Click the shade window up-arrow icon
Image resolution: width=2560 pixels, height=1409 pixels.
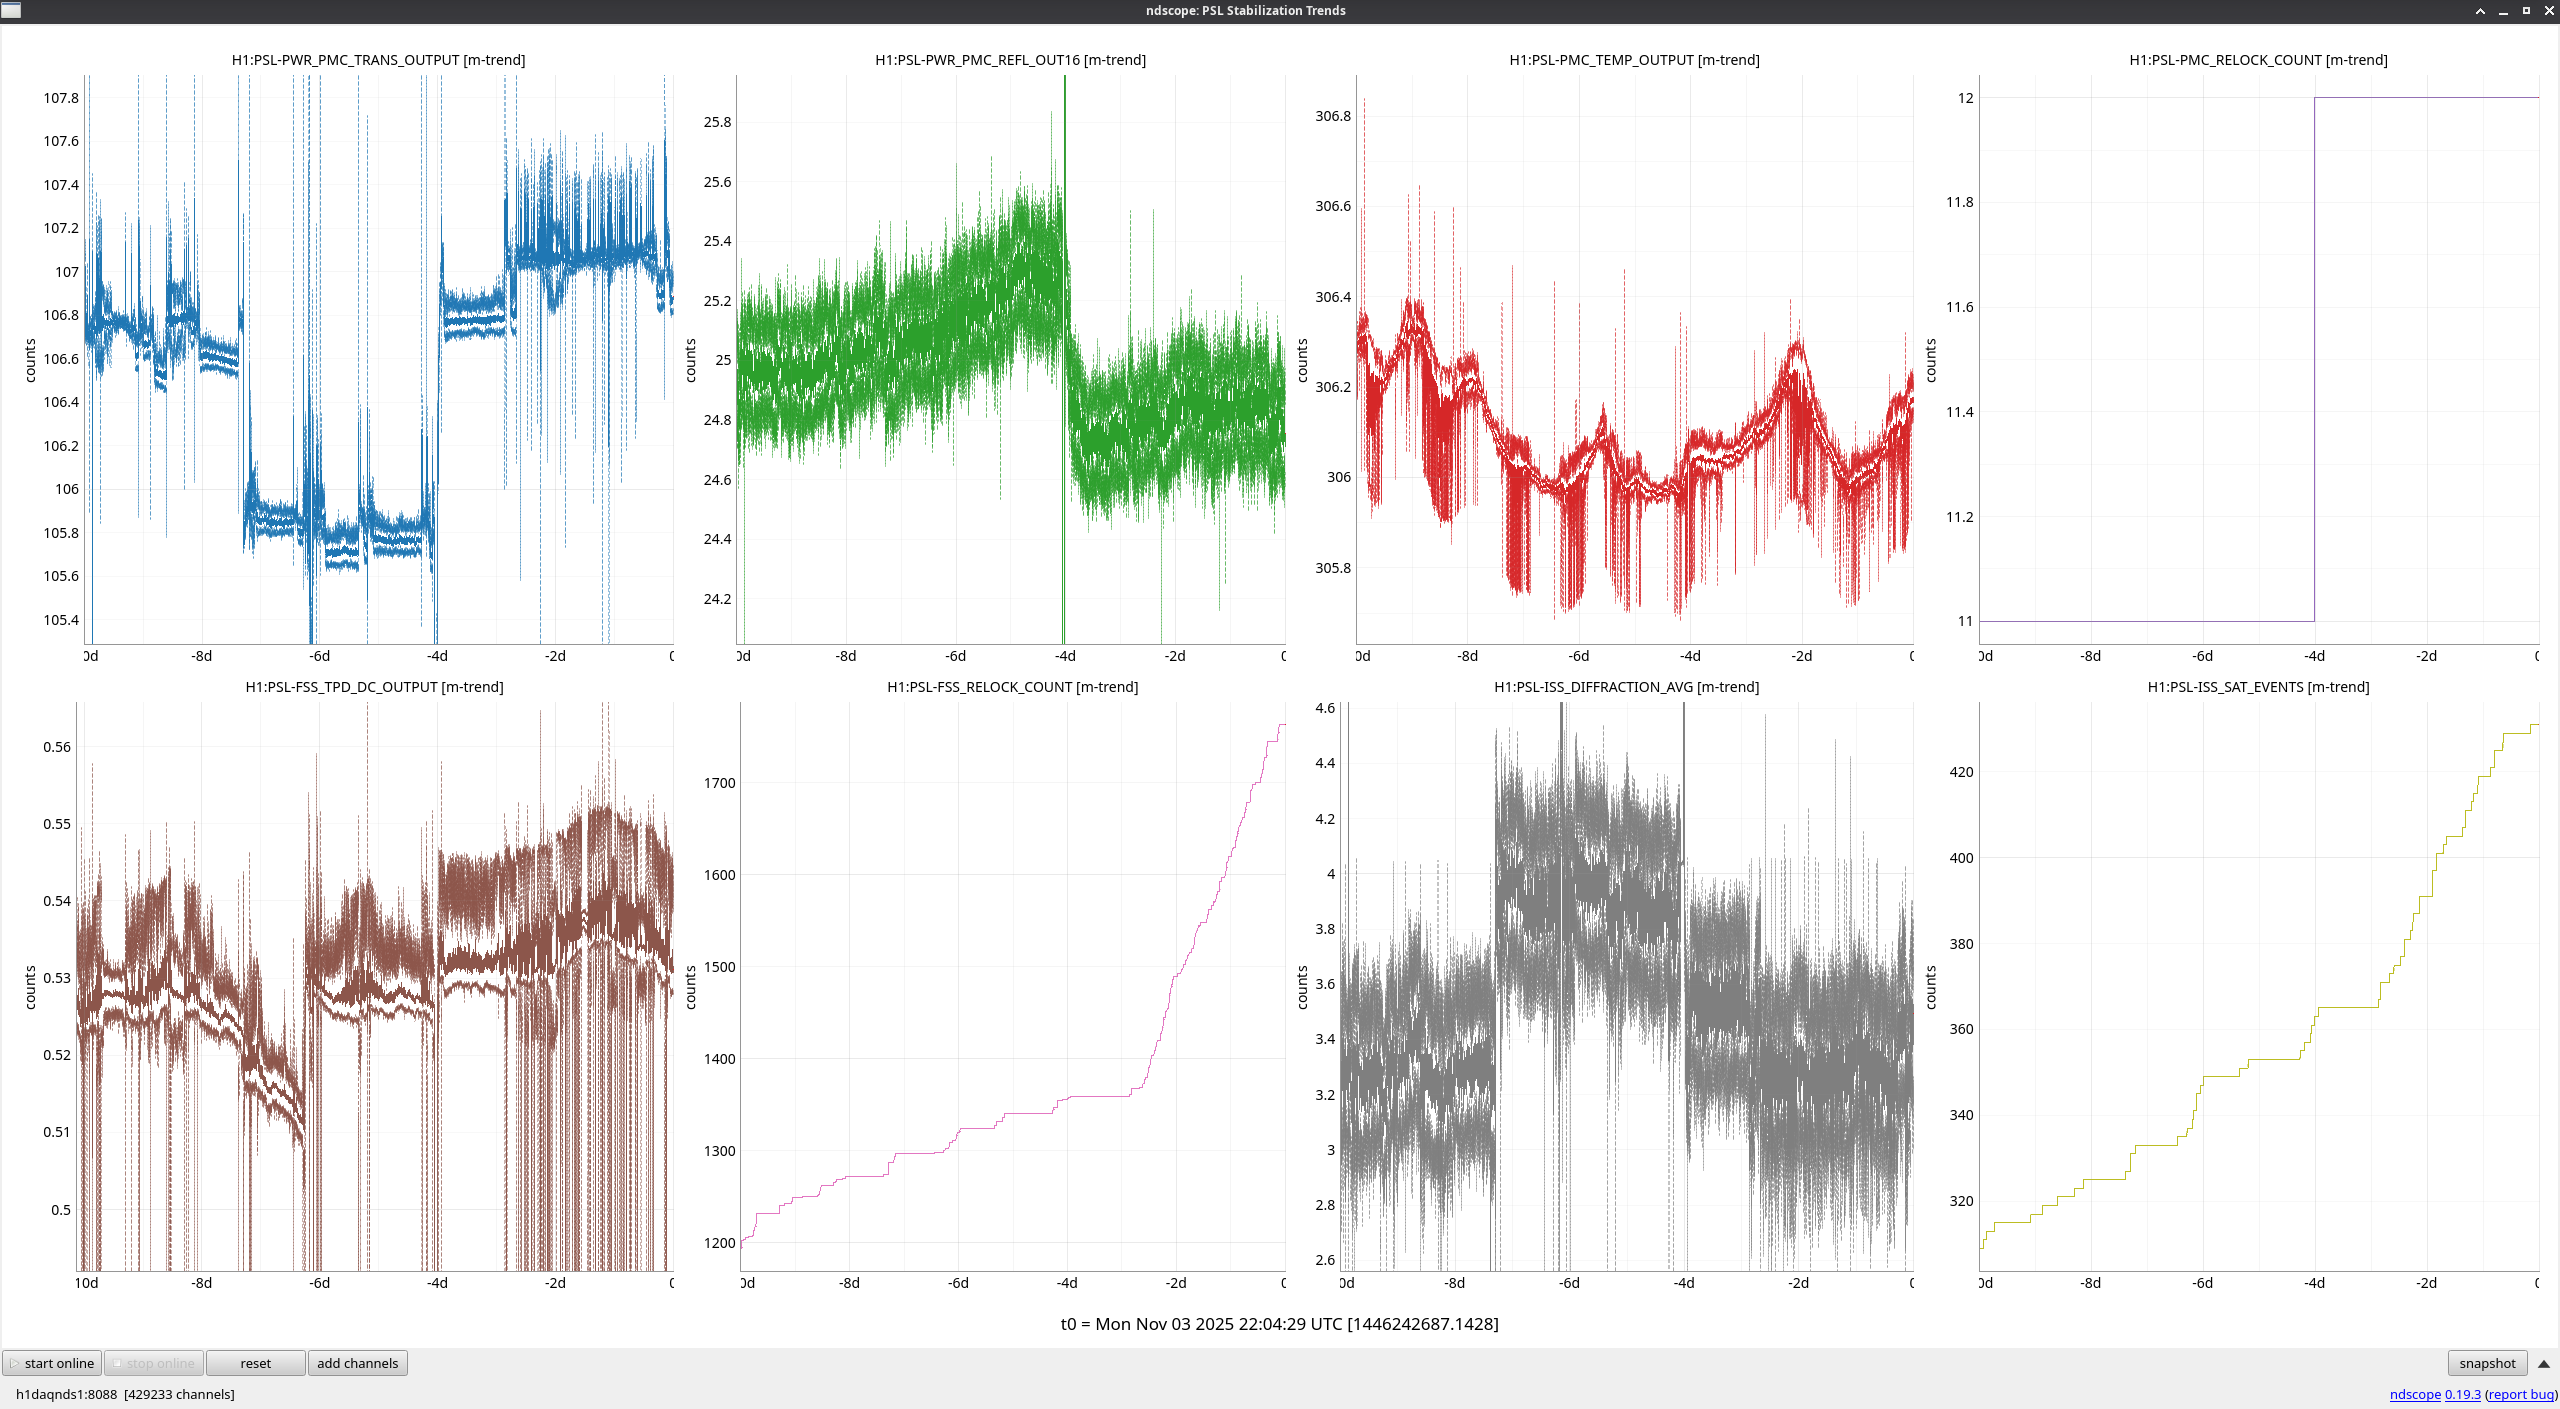[2480, 11]
